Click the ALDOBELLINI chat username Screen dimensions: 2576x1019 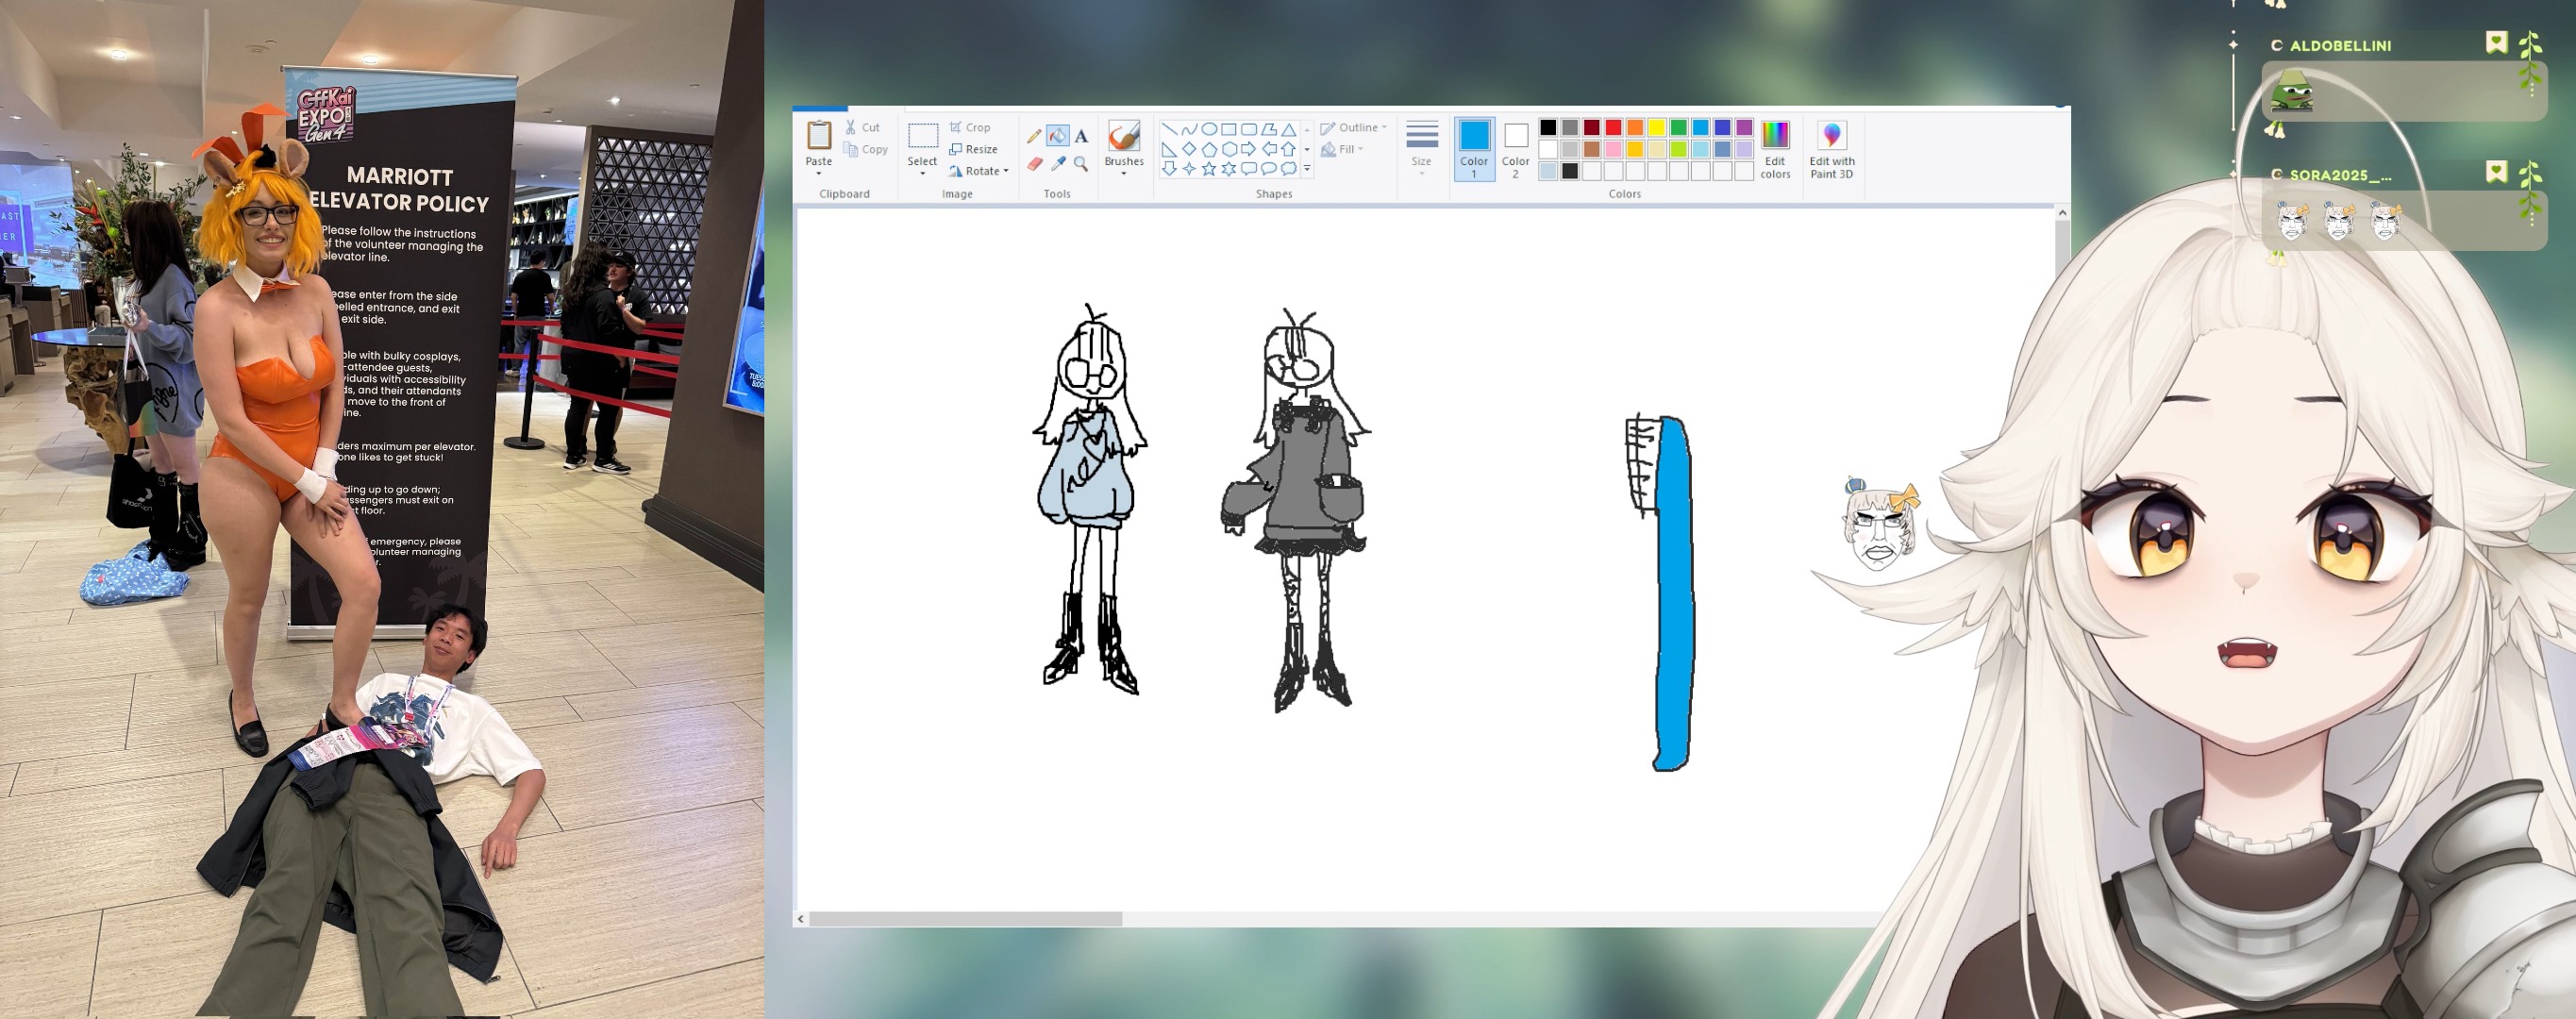pyautogui.click(x=2340, y=46)
